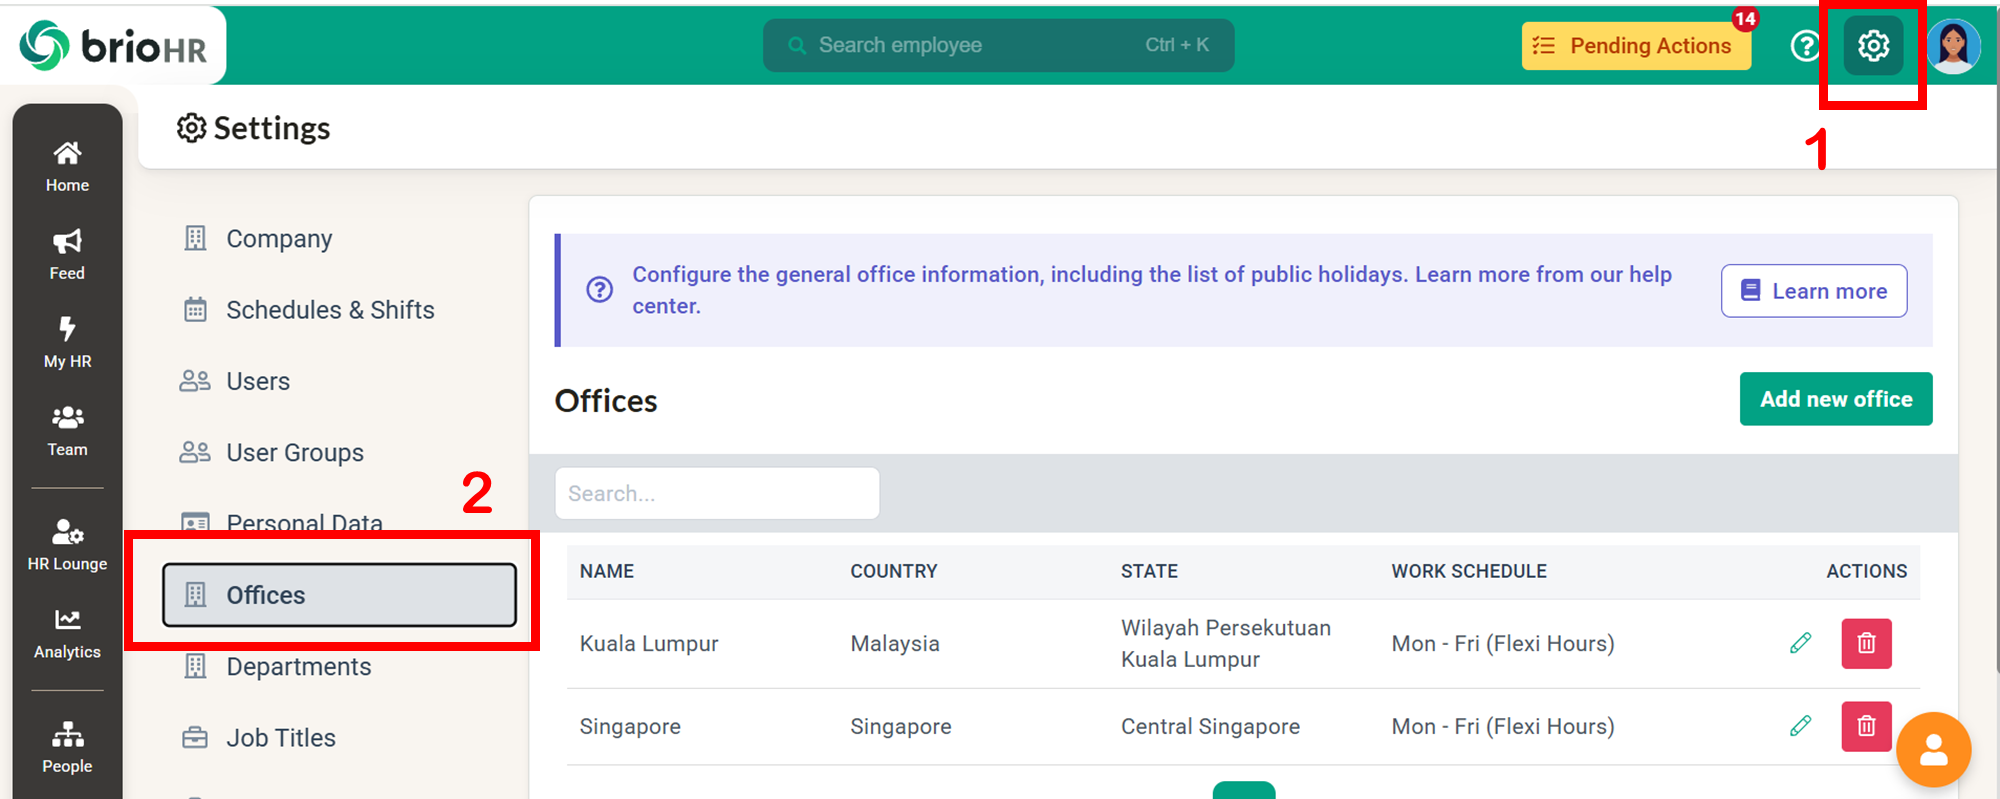Edit the Singapore office entry
2000x799 pixels.
[x=1800, y=726]
